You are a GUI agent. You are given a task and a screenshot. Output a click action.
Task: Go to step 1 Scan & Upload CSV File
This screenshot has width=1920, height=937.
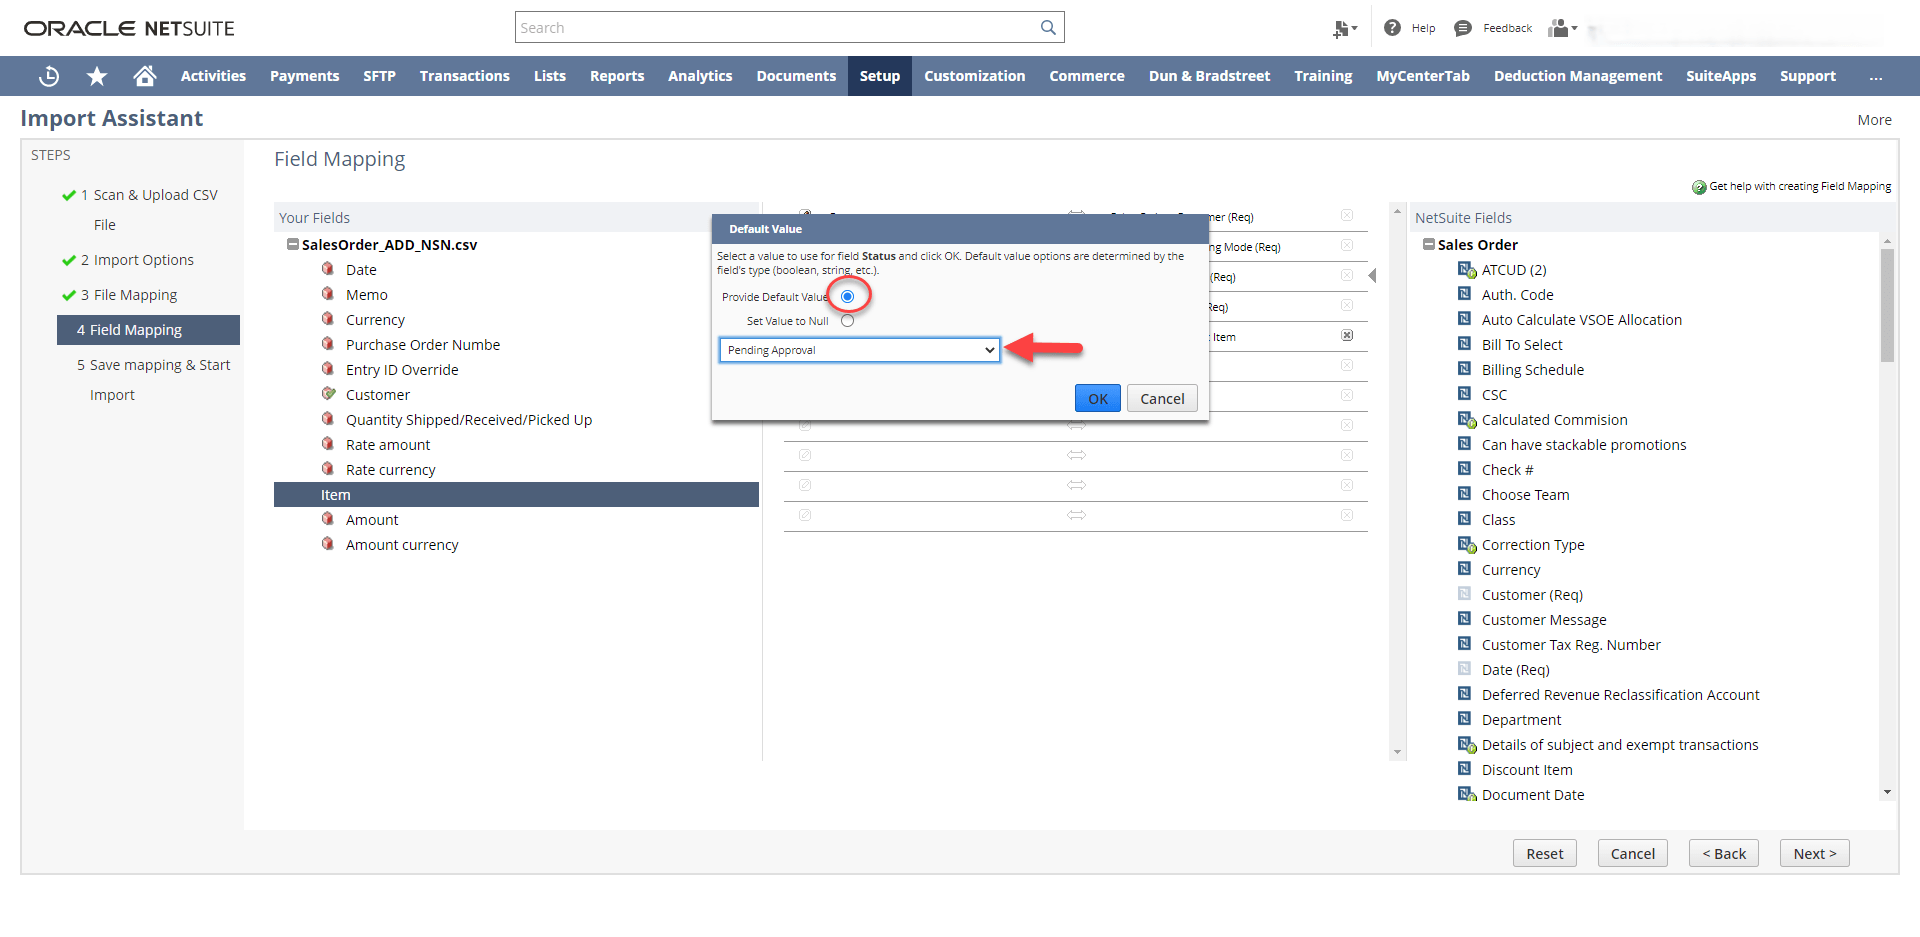pyautogui.click(x=149, y=210)
